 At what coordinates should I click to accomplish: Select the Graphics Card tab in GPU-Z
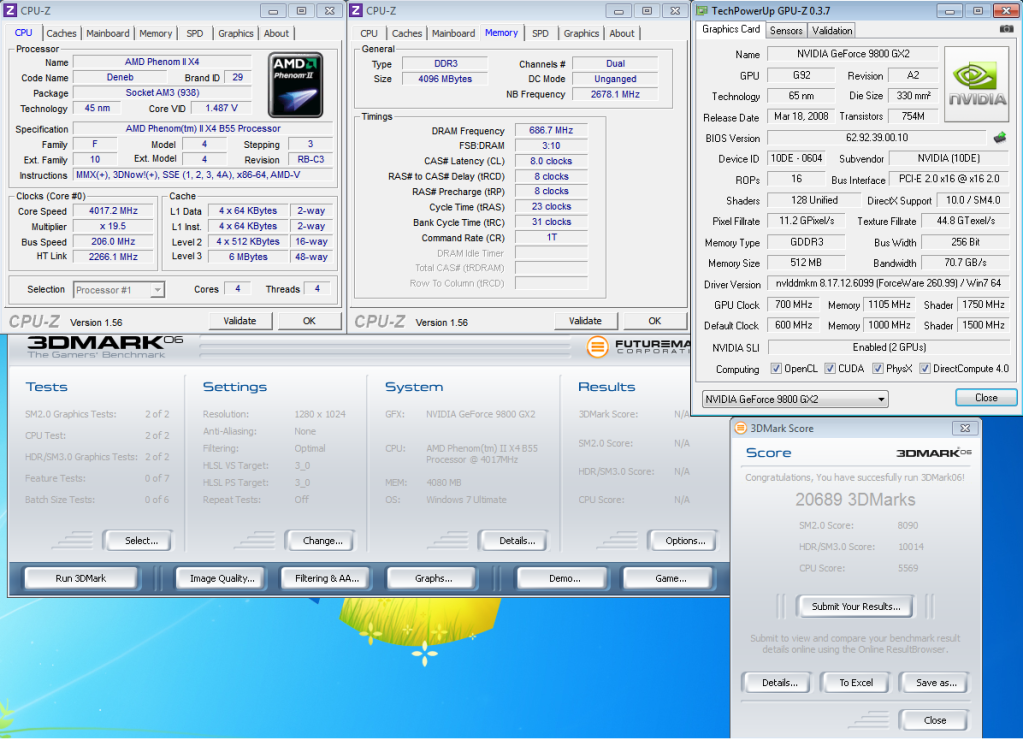(x=731, y=29)
